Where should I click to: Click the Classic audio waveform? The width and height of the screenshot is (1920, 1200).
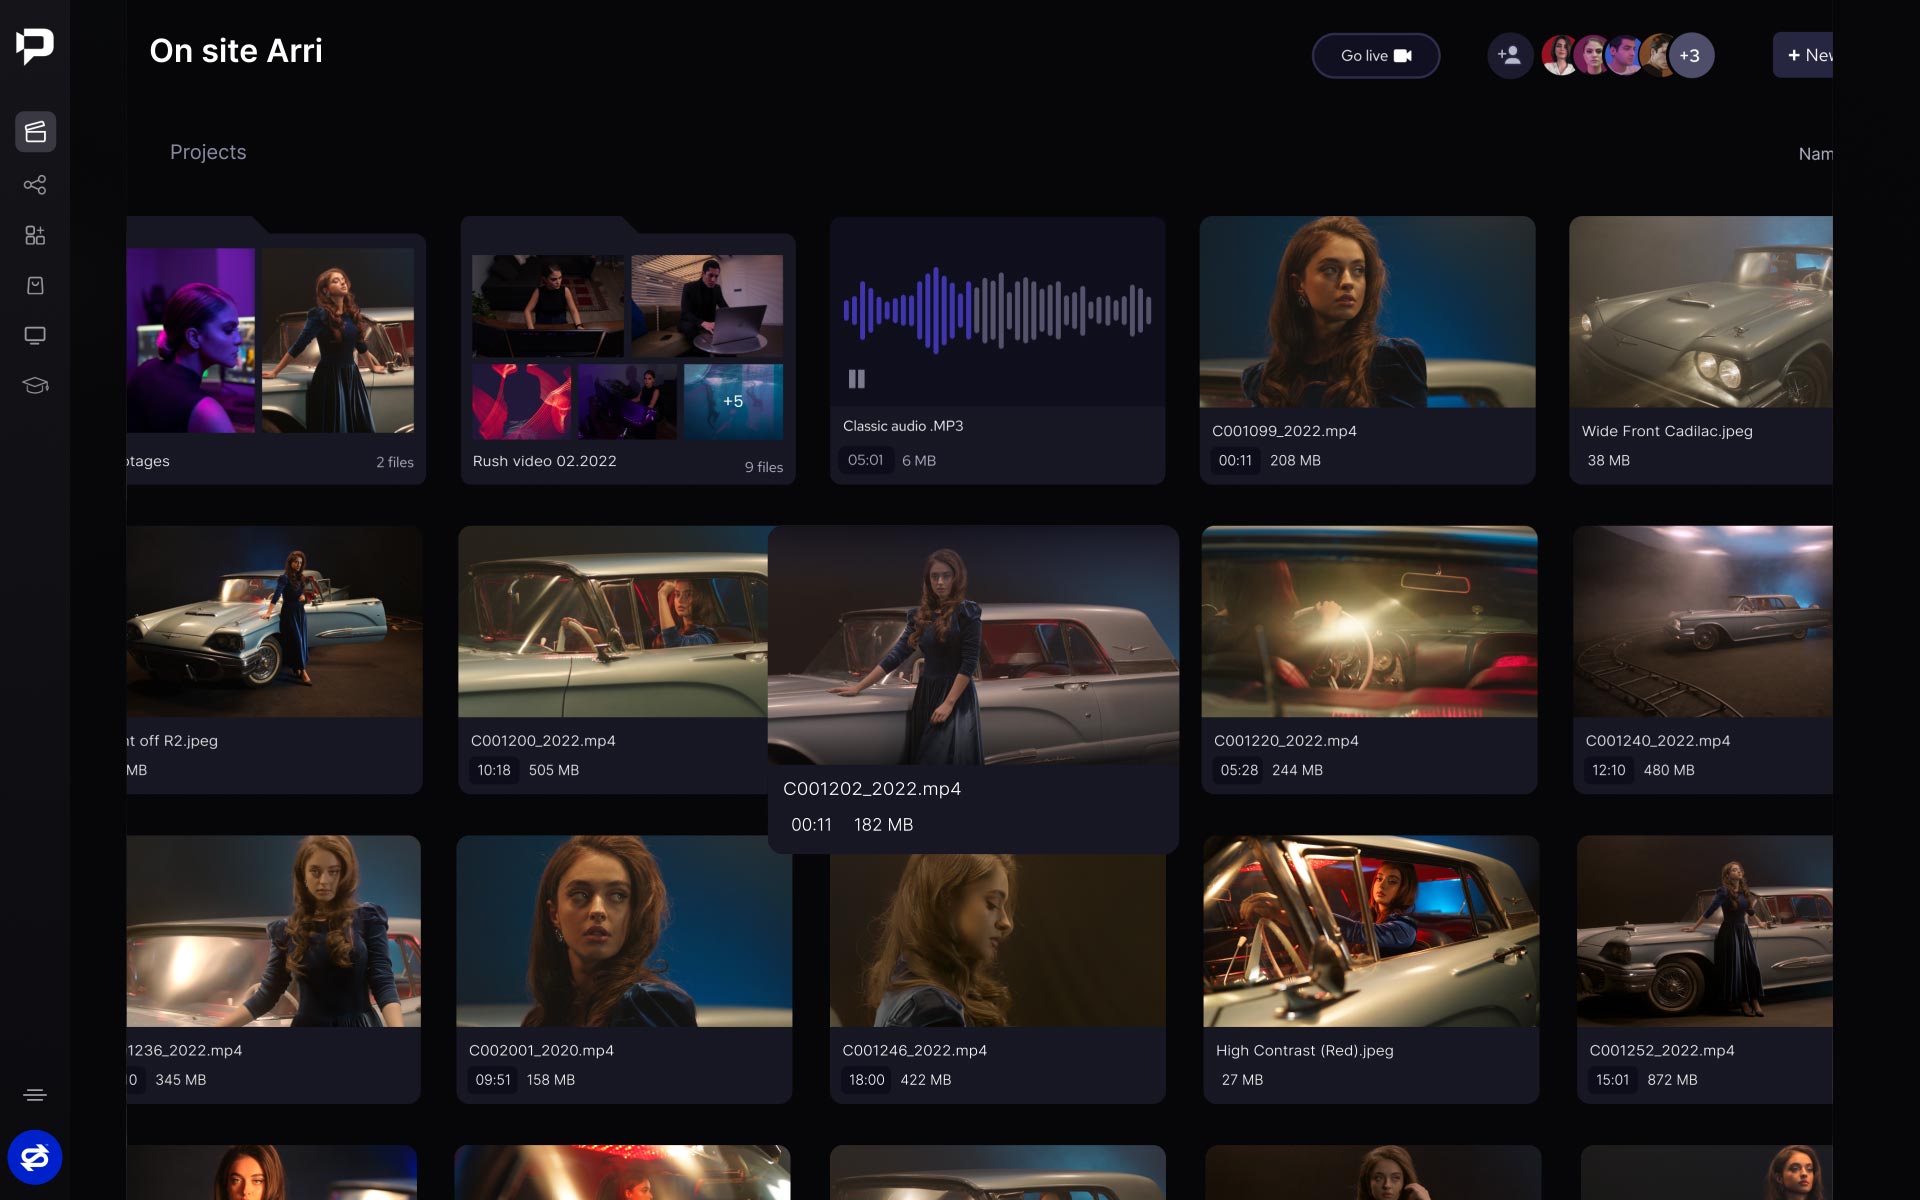click(997, 311)
